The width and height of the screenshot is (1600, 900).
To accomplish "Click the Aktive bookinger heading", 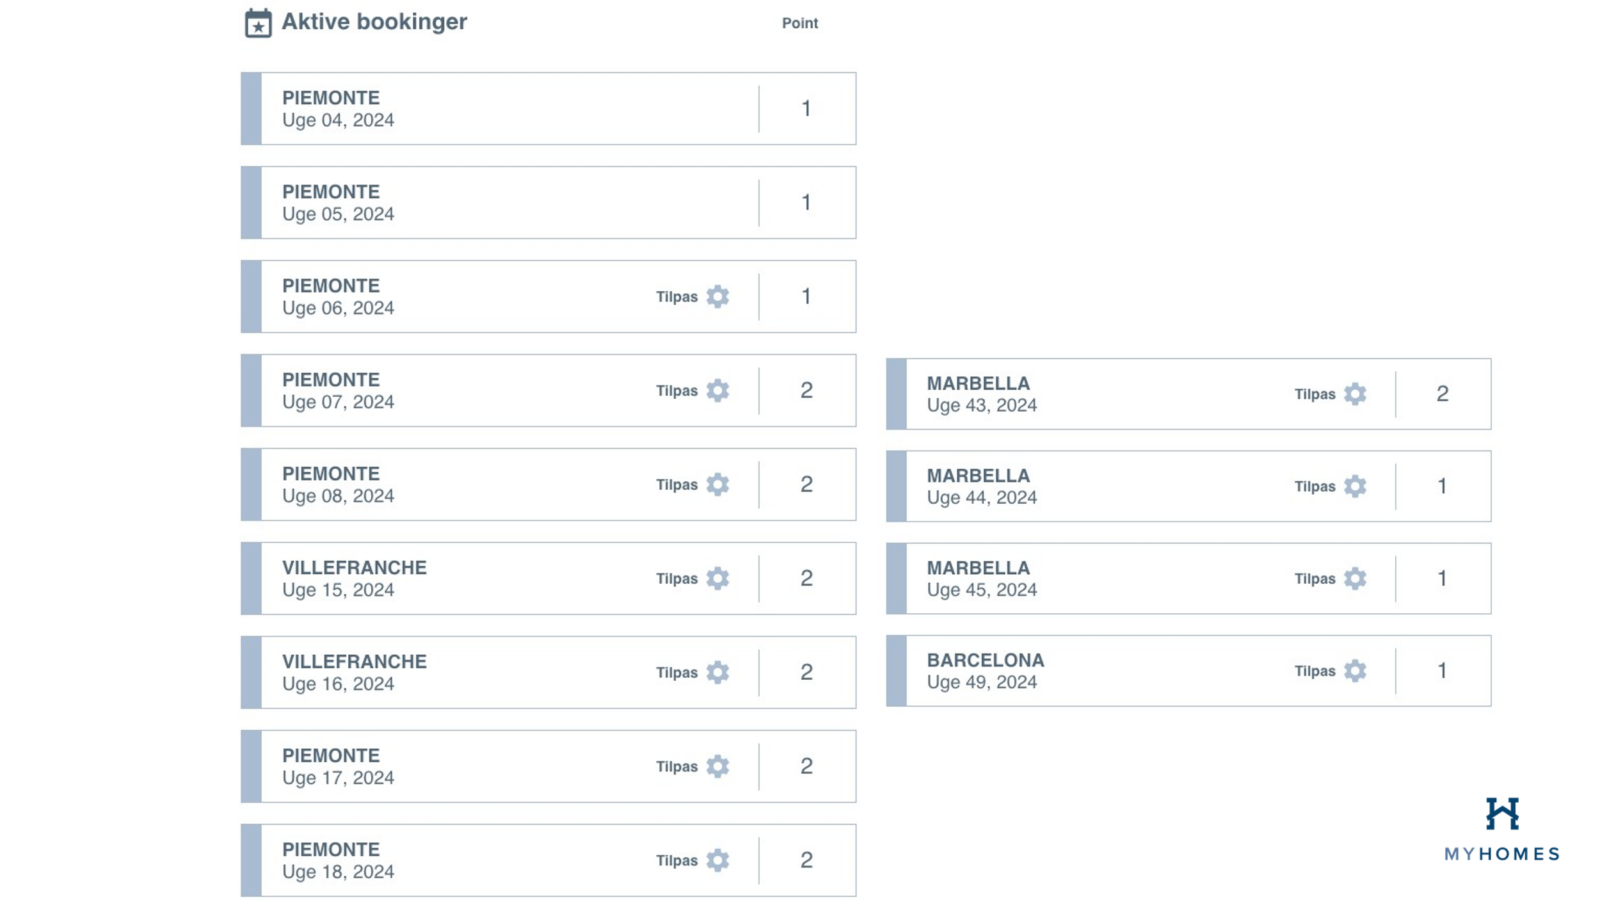I will pyautogui.click(x=374, y=22).
